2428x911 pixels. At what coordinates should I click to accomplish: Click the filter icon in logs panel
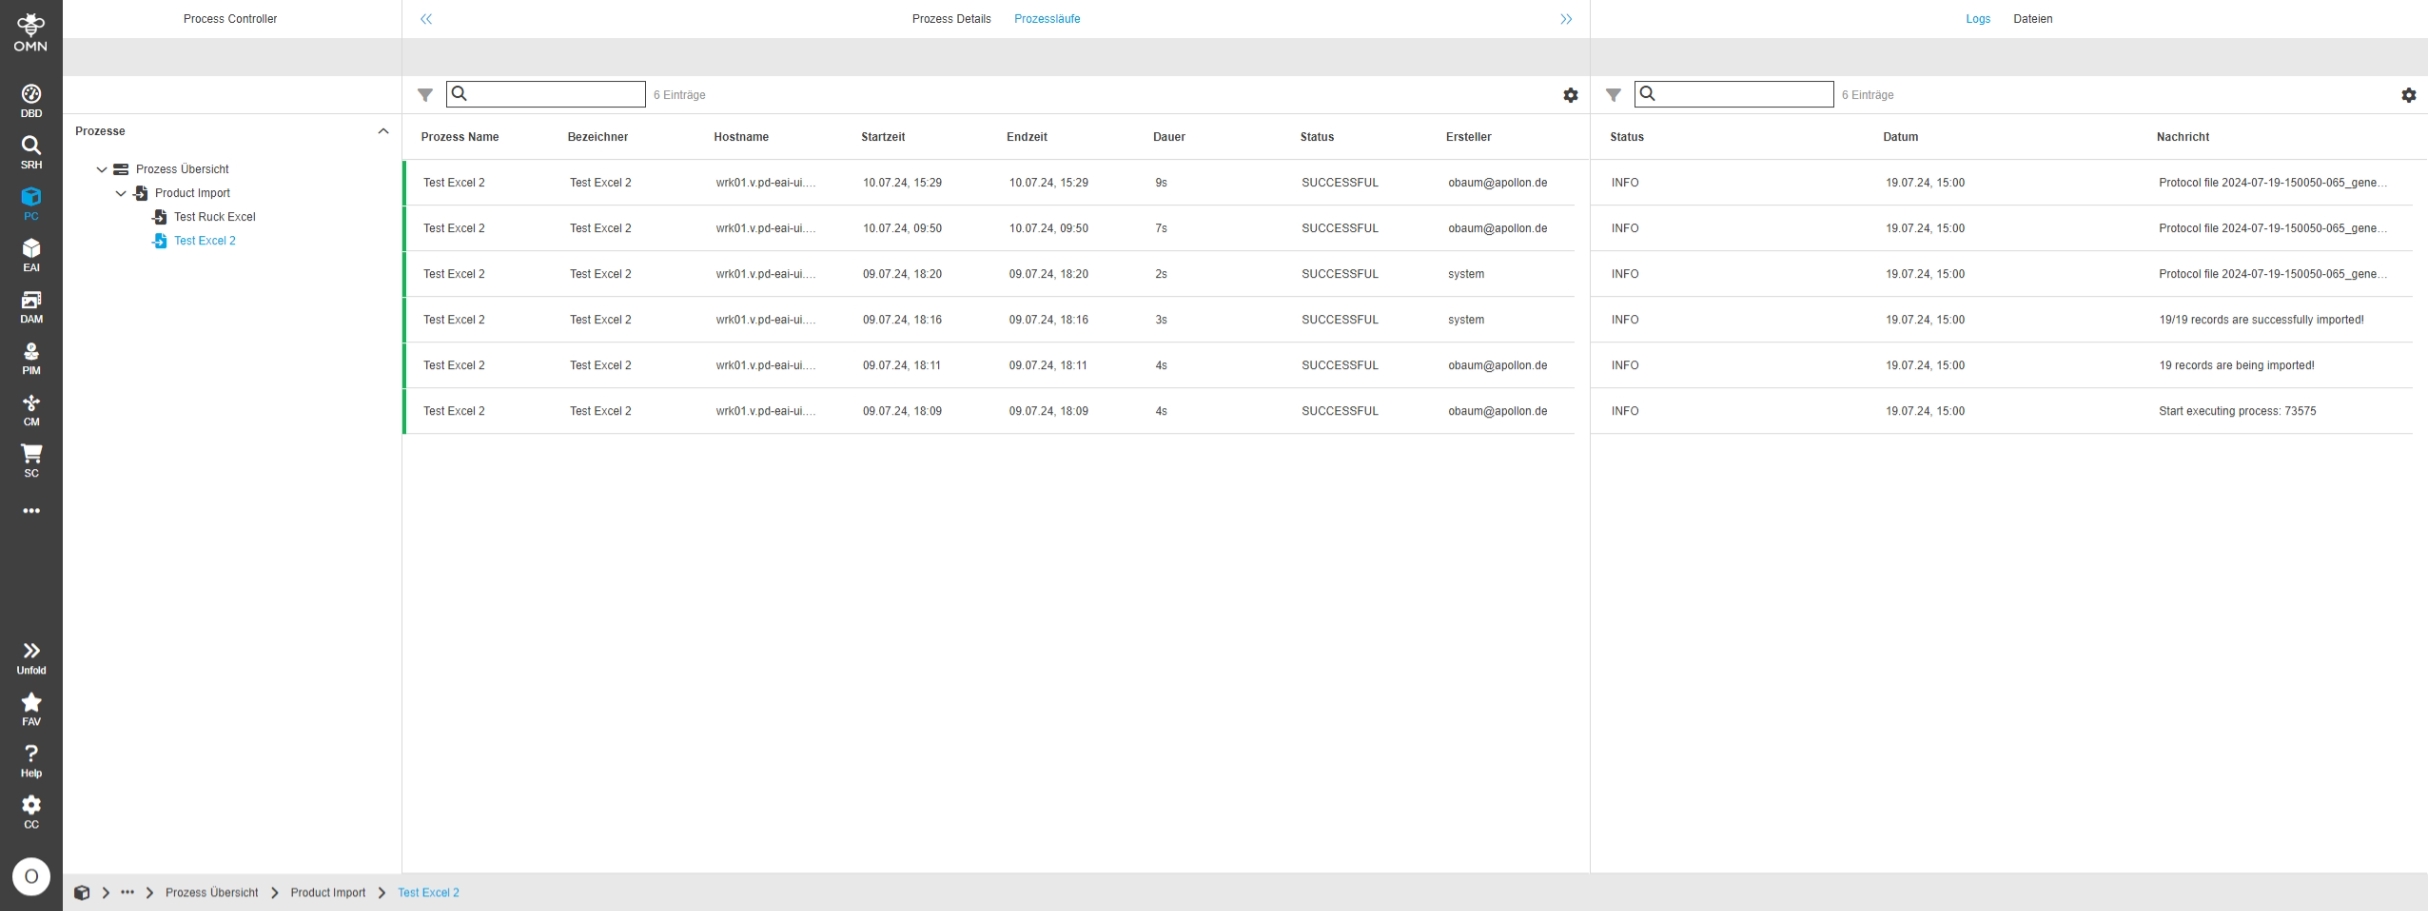click(1613, 95)
